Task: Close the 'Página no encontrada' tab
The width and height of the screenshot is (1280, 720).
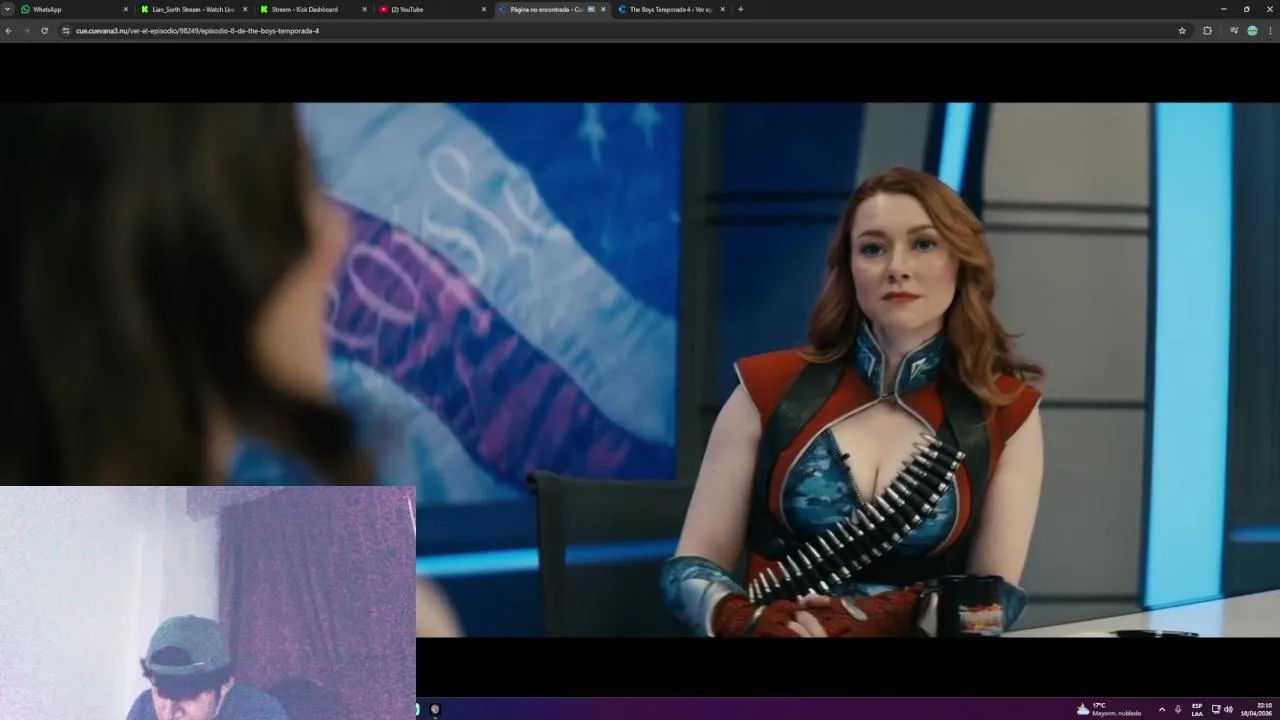Action: click(x=603, y=9)
